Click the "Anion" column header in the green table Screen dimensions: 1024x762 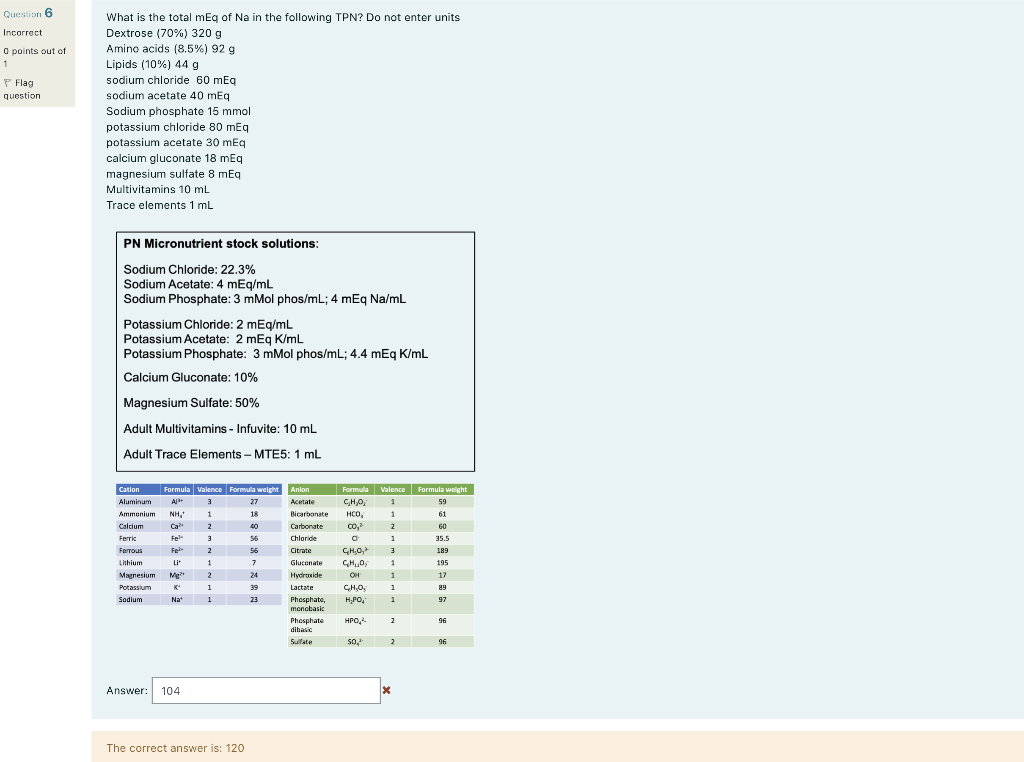tap(312, 490)
